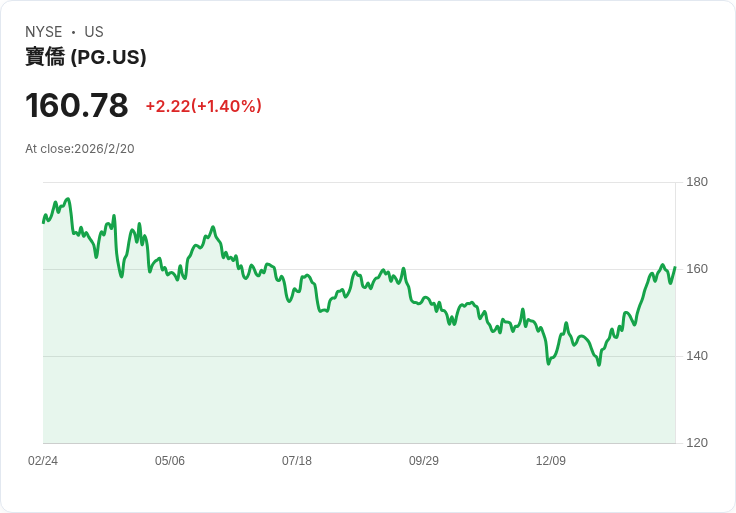Click the 180 y-axis price label
The height and width of the screenshot is (513, 736).
pos(697,182)
